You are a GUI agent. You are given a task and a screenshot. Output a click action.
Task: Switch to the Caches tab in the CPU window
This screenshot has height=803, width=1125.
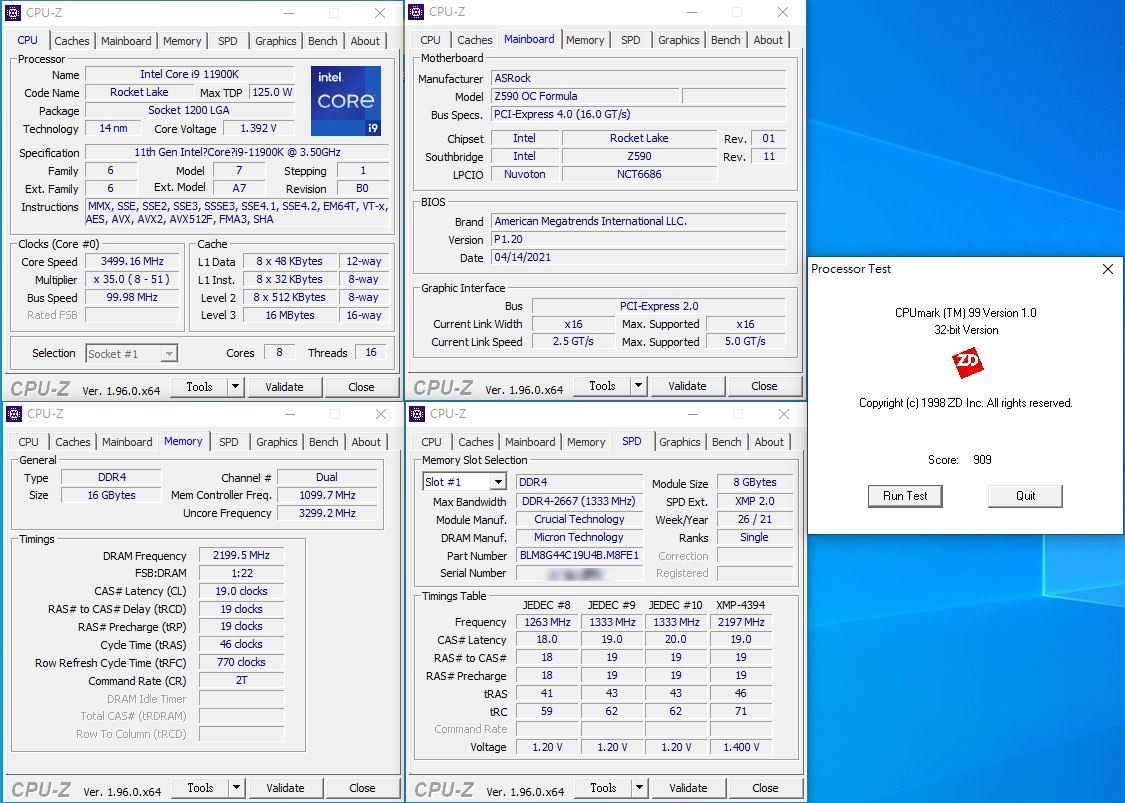(72, 41)
